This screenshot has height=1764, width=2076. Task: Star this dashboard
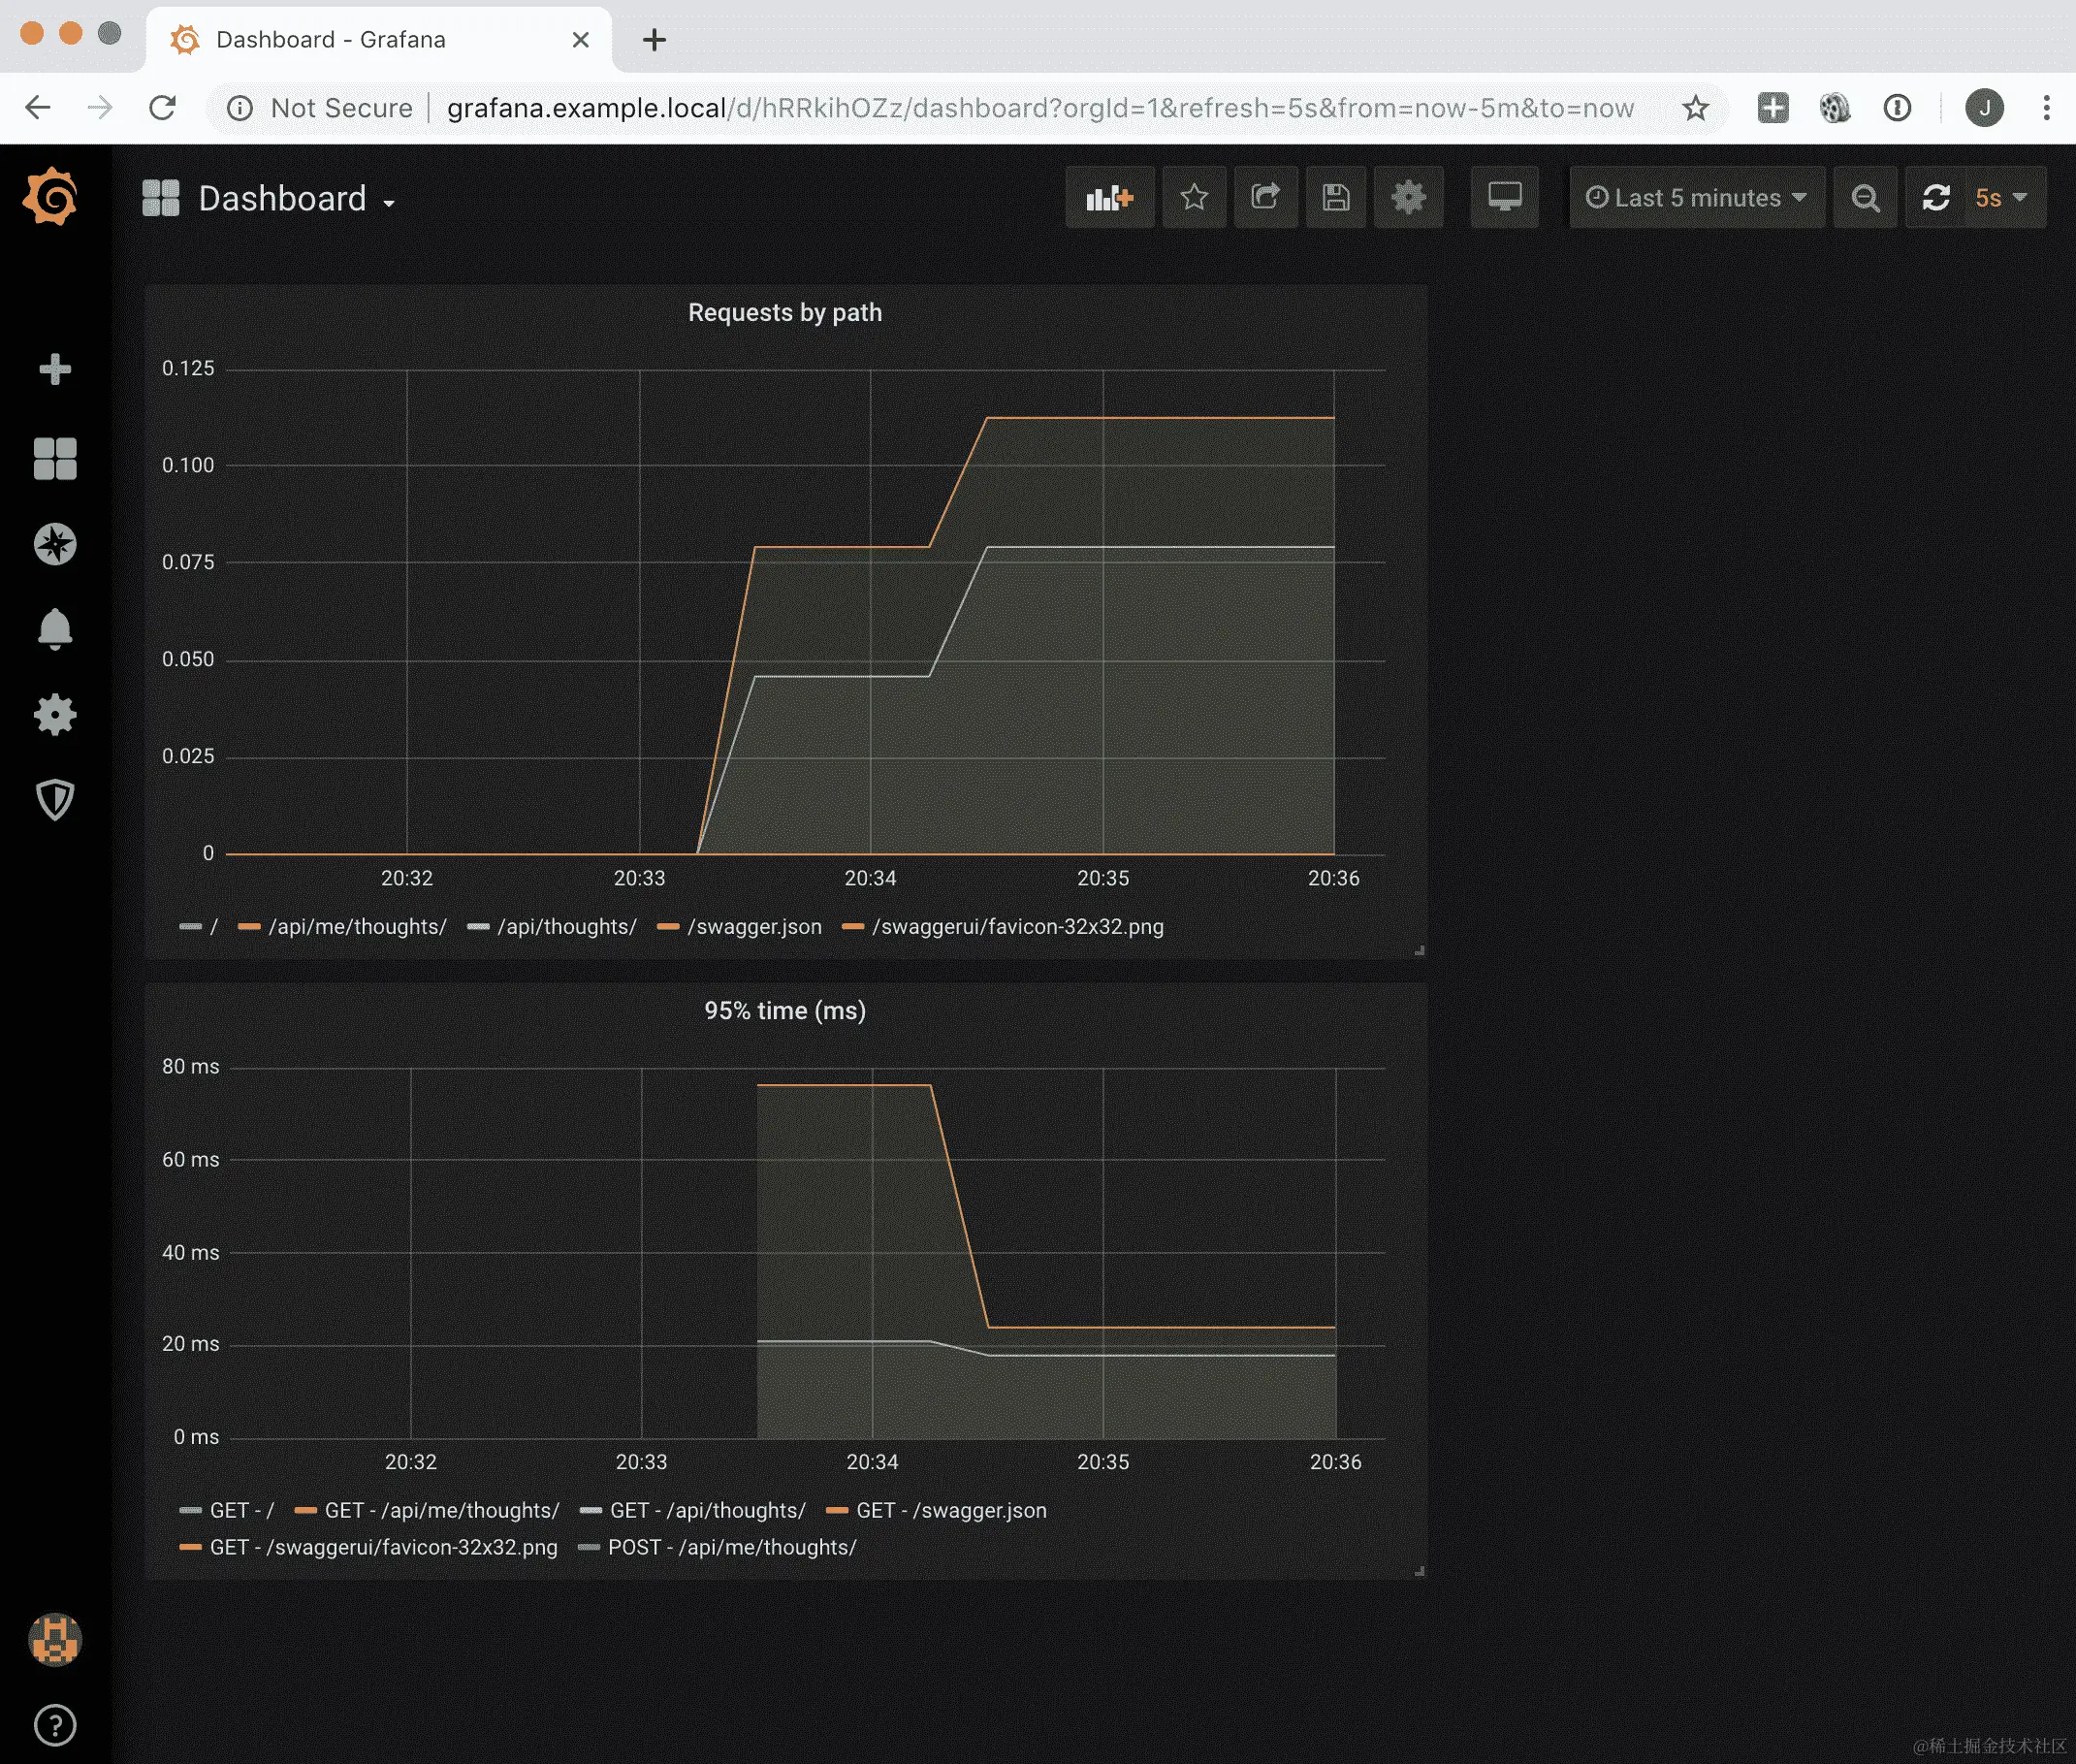point(1193,197)
